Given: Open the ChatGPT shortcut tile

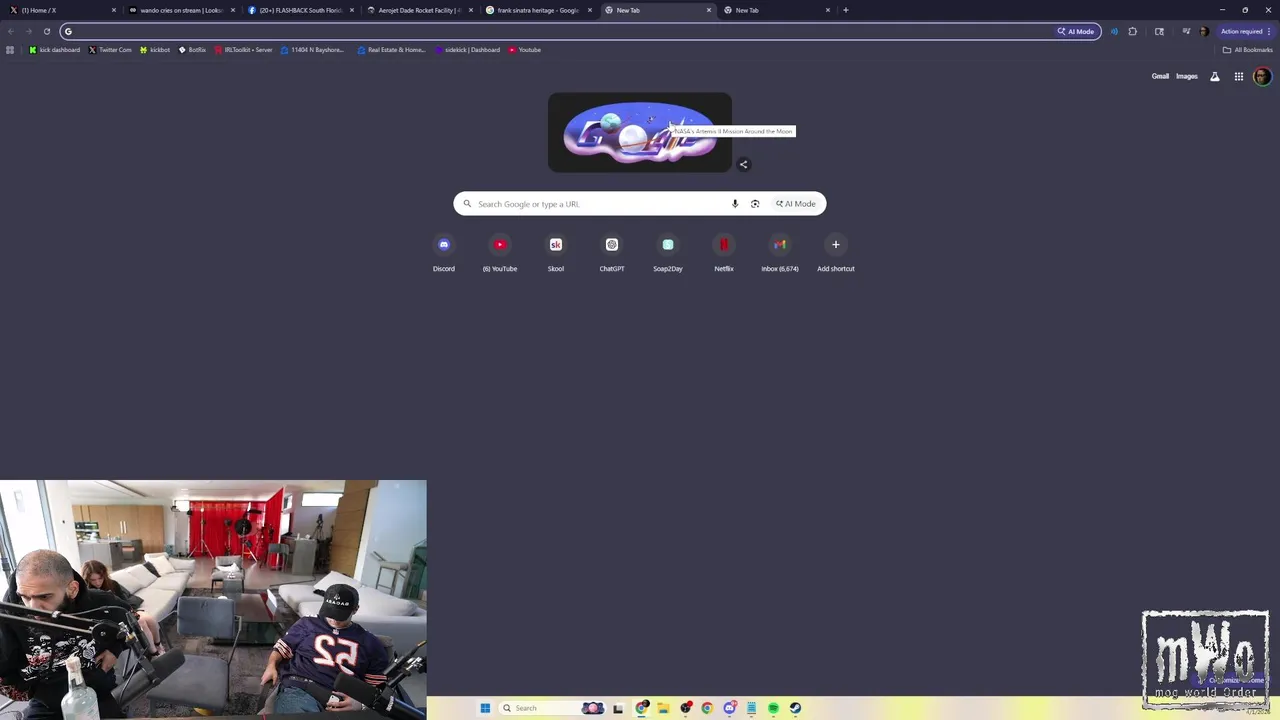Looking at the screenshot, I should click(612, 252).
